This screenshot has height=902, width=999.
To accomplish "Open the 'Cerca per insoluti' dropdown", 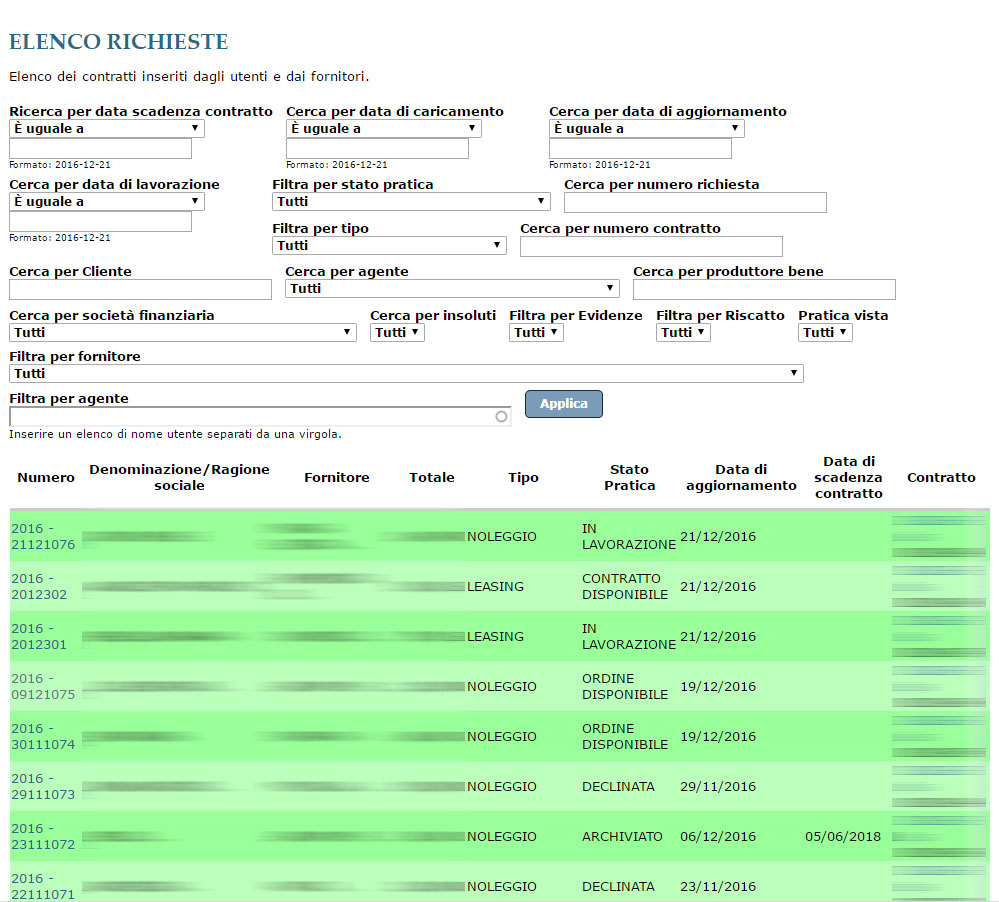I will coord(397,333).
